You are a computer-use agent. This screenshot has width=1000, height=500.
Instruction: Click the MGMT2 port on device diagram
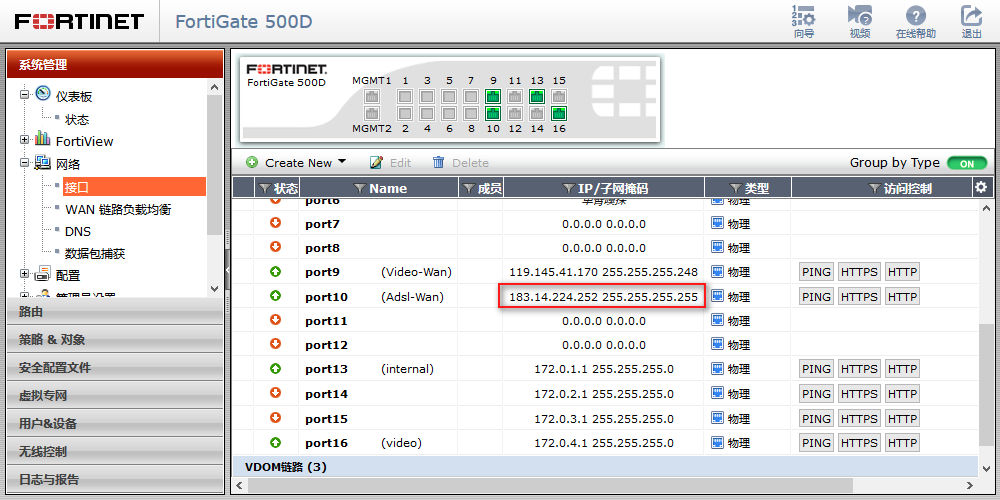point(372,114)
